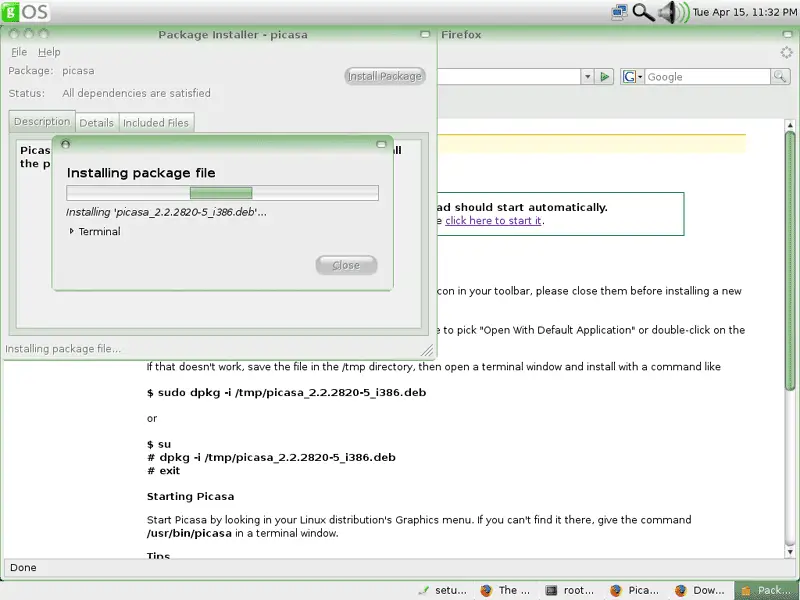Click the Firefox activity throbber icon
This screenshot has height=600, width=800.
[786, 52]
